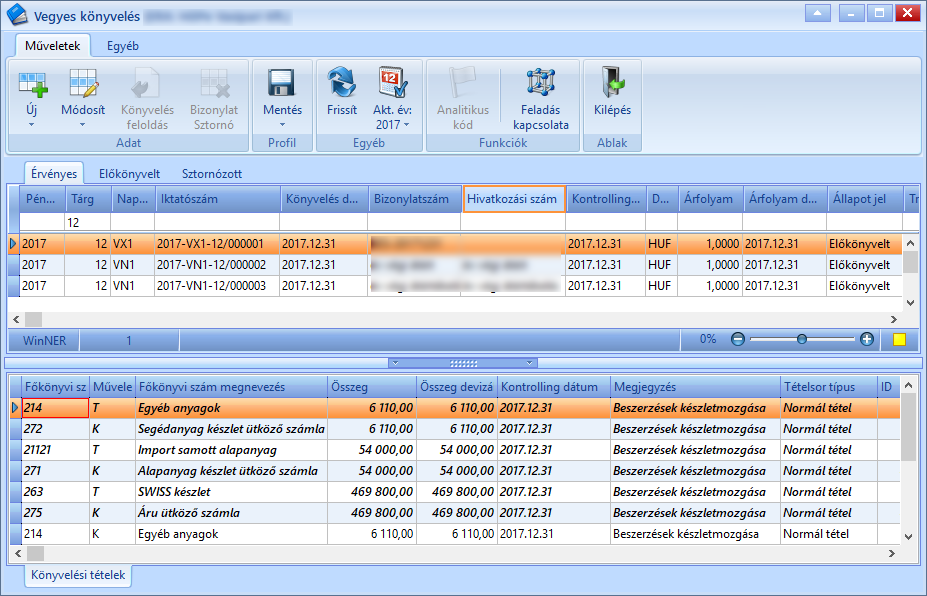
Task: Select the Előkönyvelt tab
Action: coord(129,174)
